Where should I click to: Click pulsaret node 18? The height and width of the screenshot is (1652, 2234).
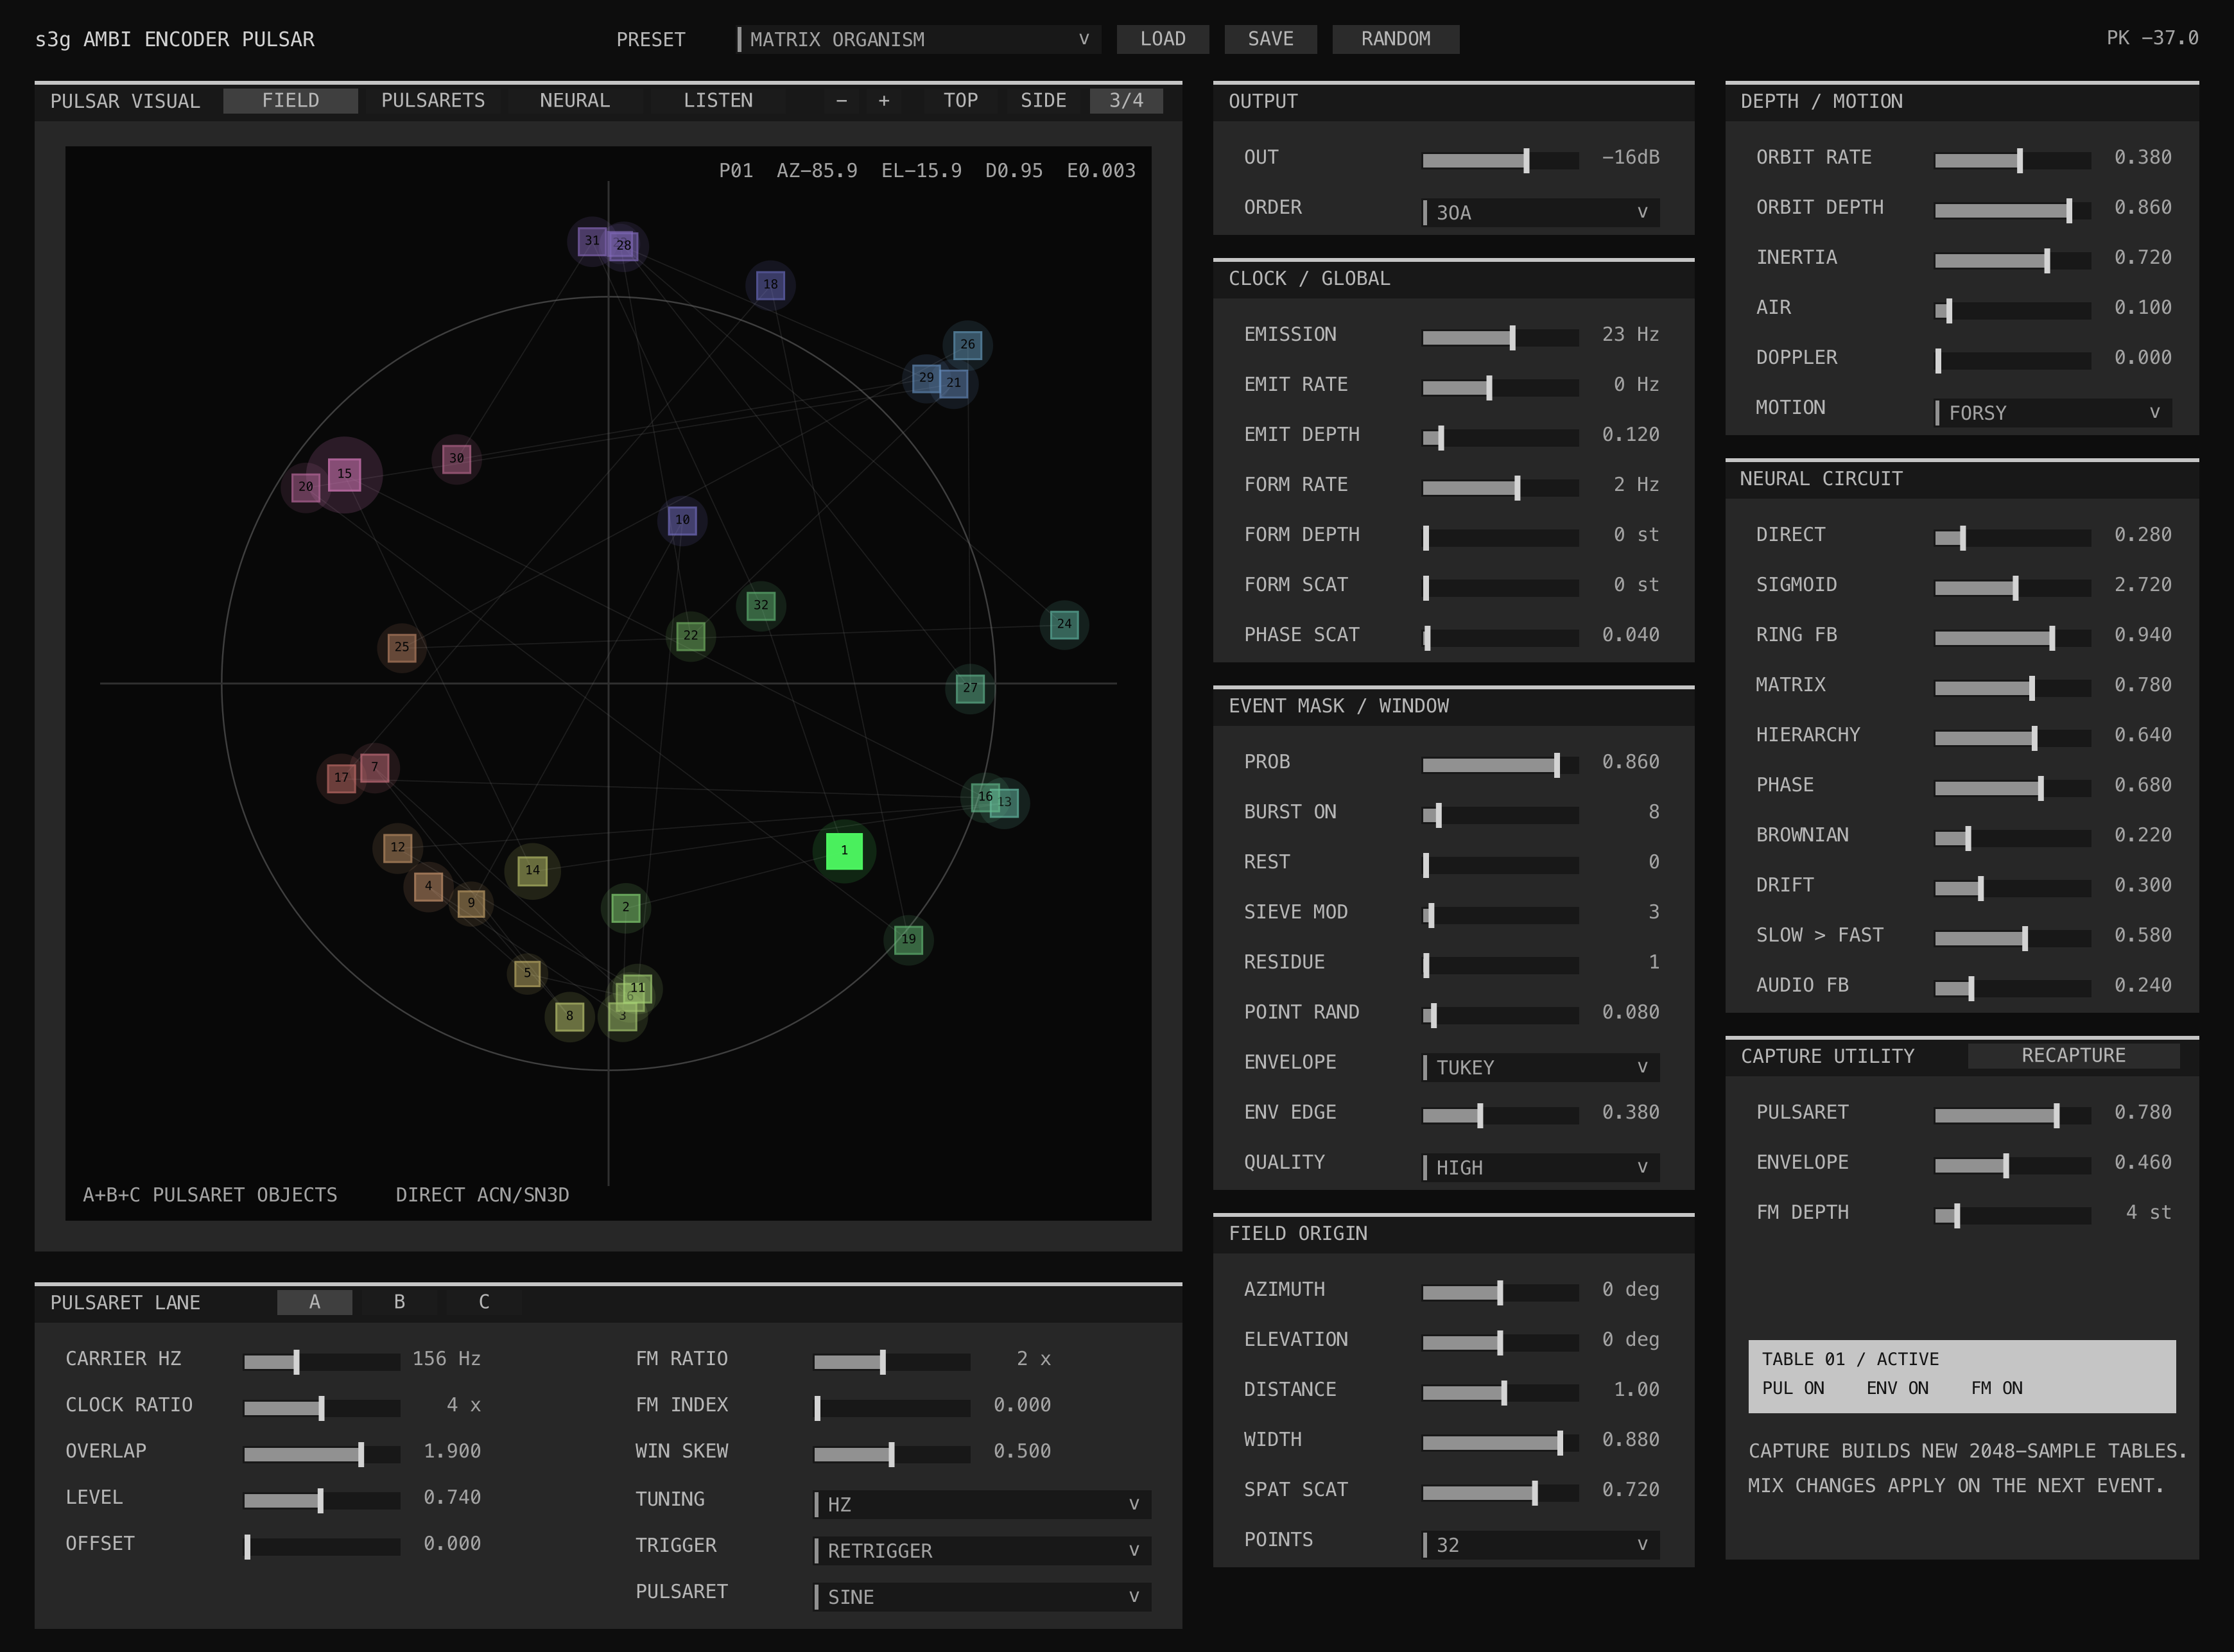[770, 285]
